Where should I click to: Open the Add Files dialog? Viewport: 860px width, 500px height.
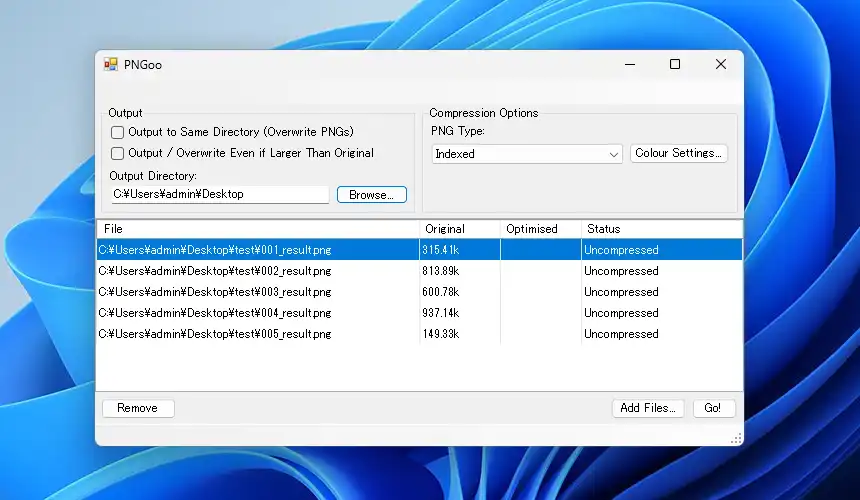coord(648,408)
